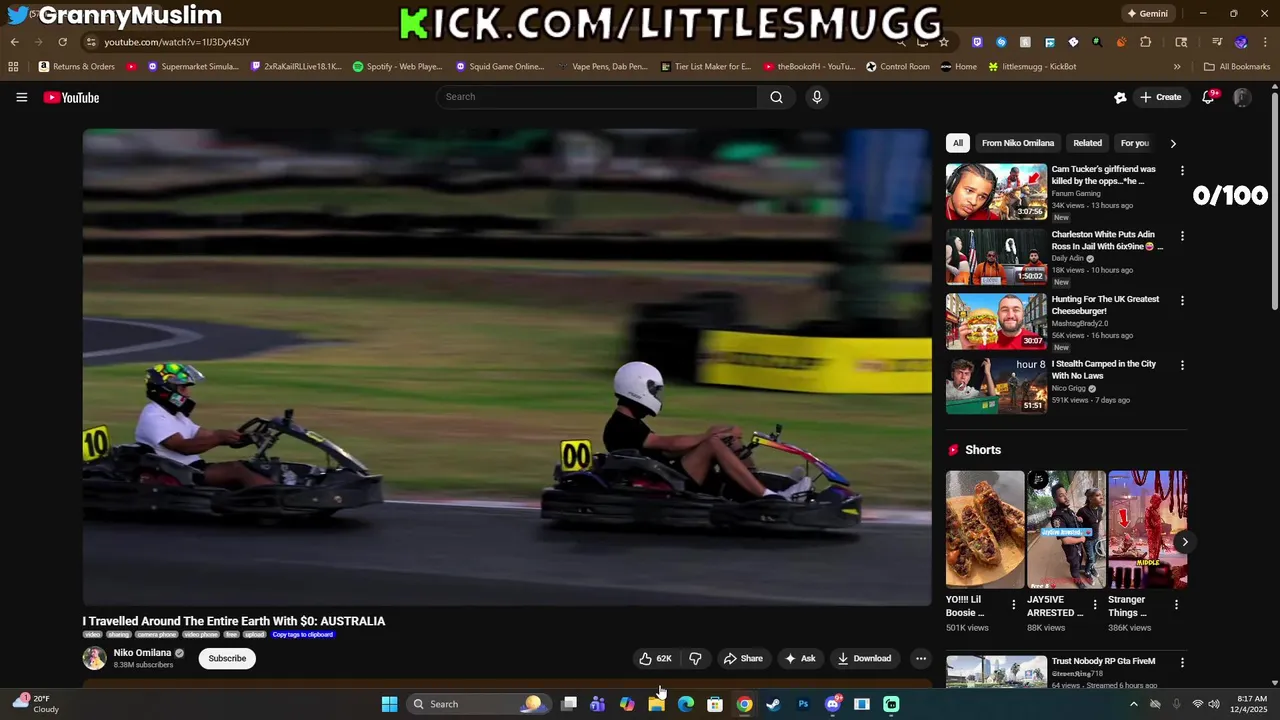Open Cam Tucker's girlfriend video thumbnail

coord(996,192)
